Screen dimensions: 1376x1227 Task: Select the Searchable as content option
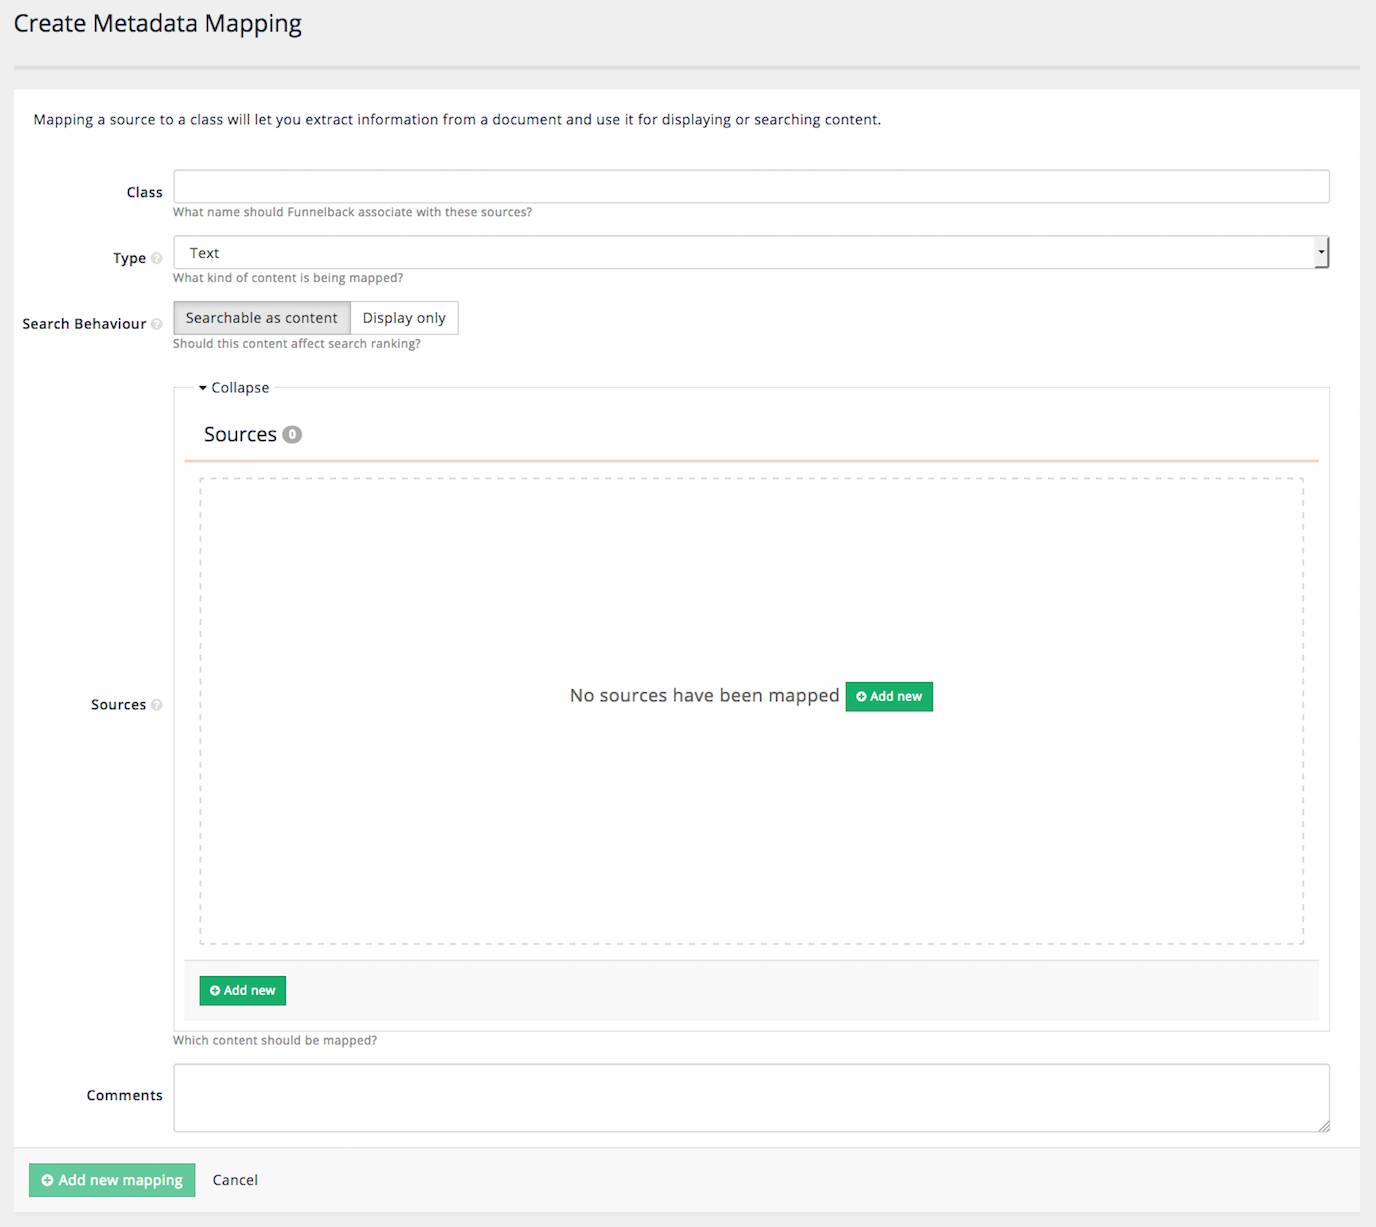point(262,318)
